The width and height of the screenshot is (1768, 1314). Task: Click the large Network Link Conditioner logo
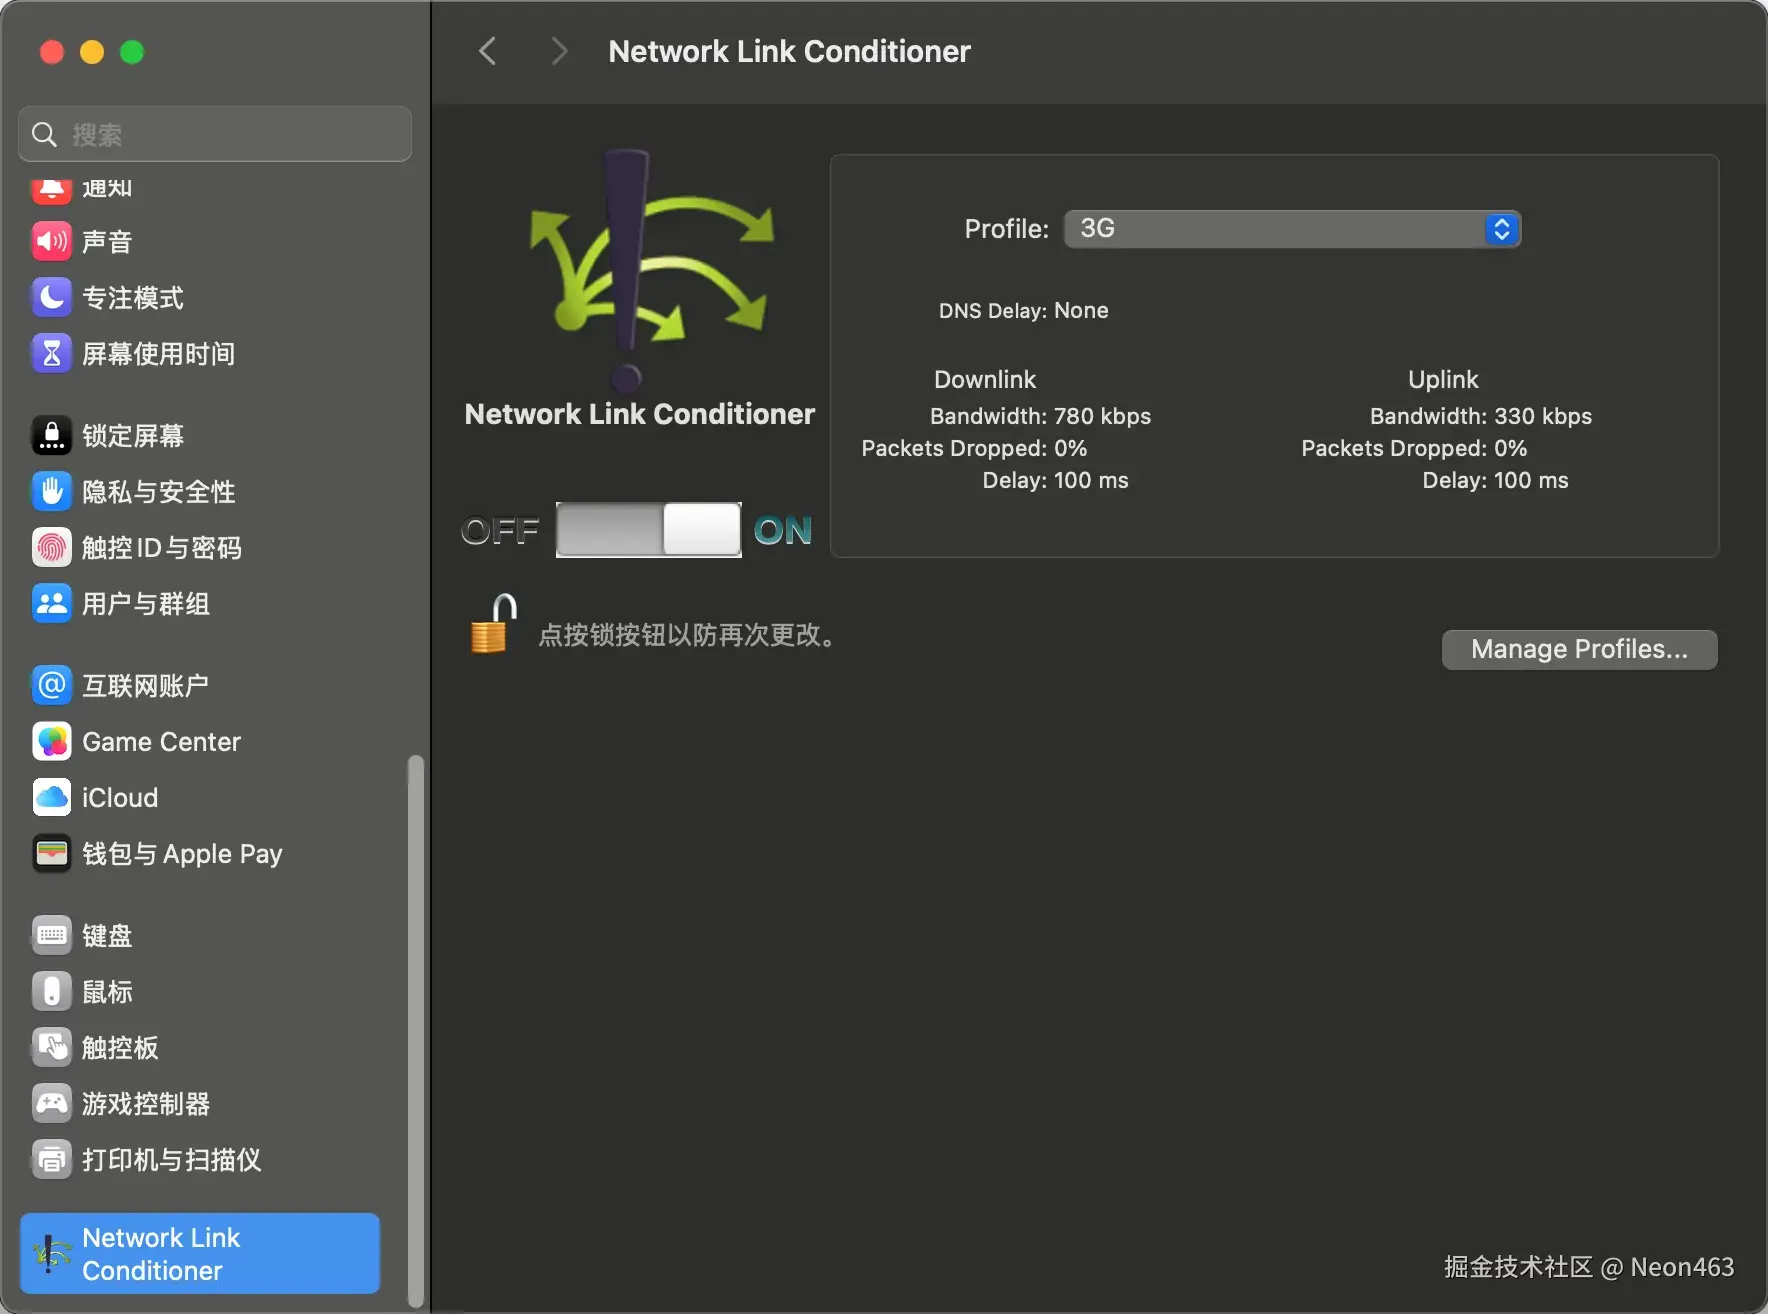[651, 270]
